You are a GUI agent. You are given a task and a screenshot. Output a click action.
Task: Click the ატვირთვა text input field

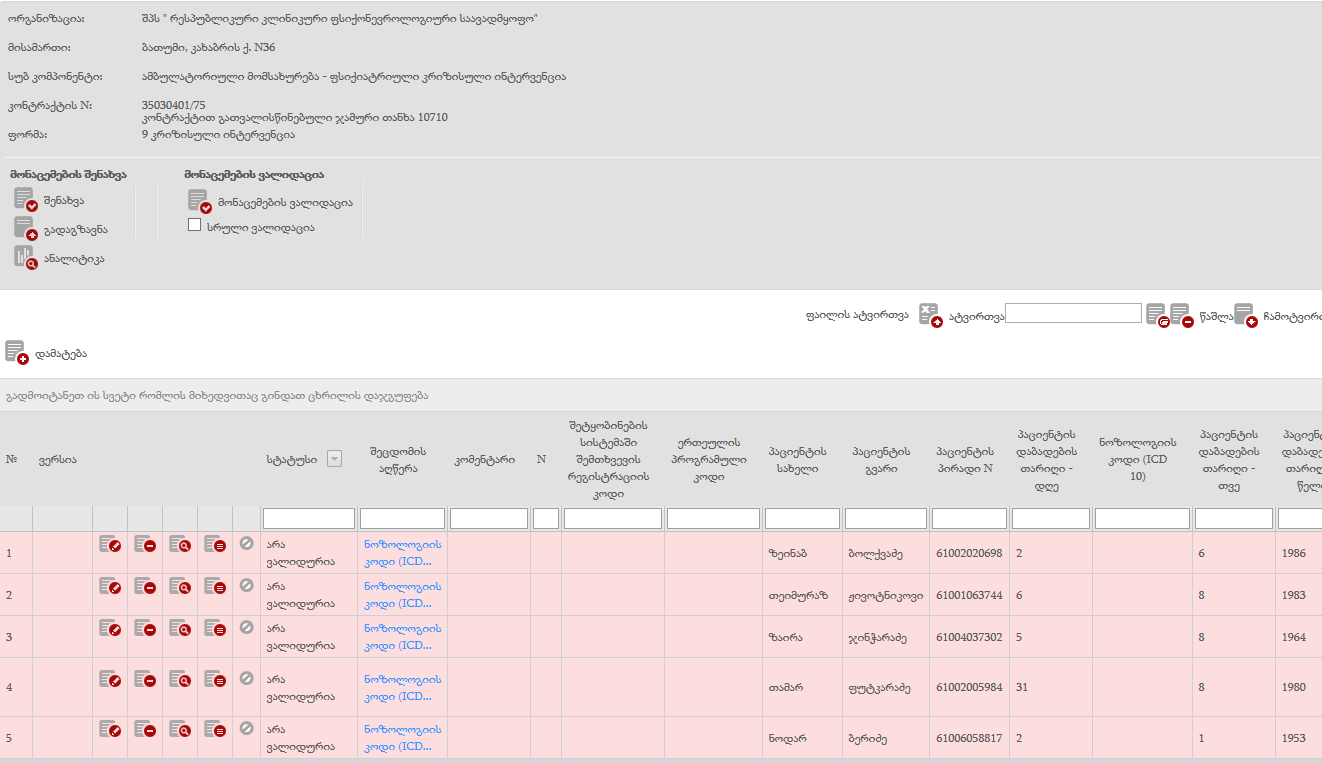(x=1073, y=314)
